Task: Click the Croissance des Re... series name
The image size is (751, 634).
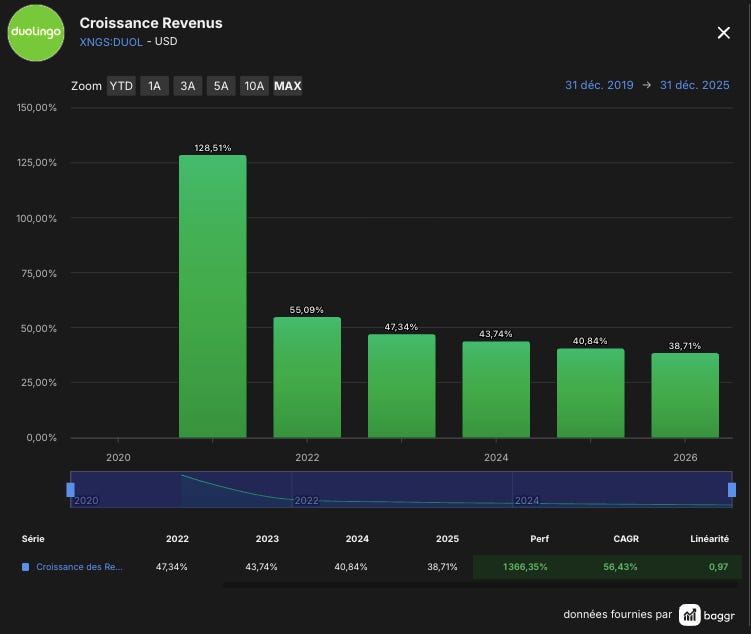Action: point(80,567)
